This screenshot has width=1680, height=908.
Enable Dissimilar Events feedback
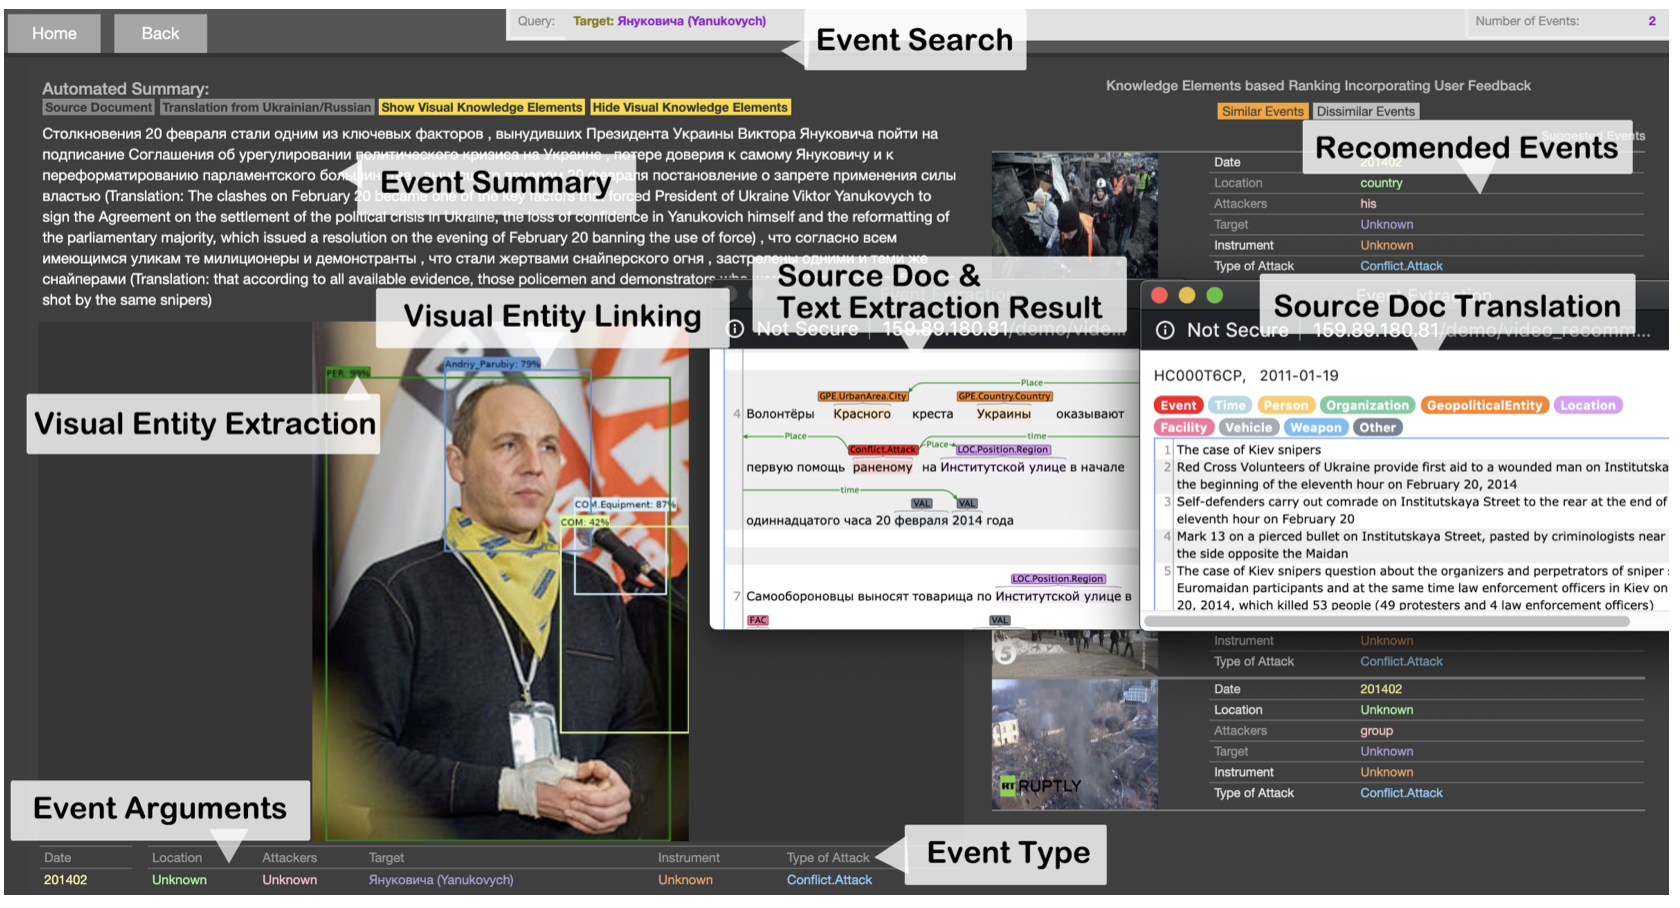pos(1365,111)
